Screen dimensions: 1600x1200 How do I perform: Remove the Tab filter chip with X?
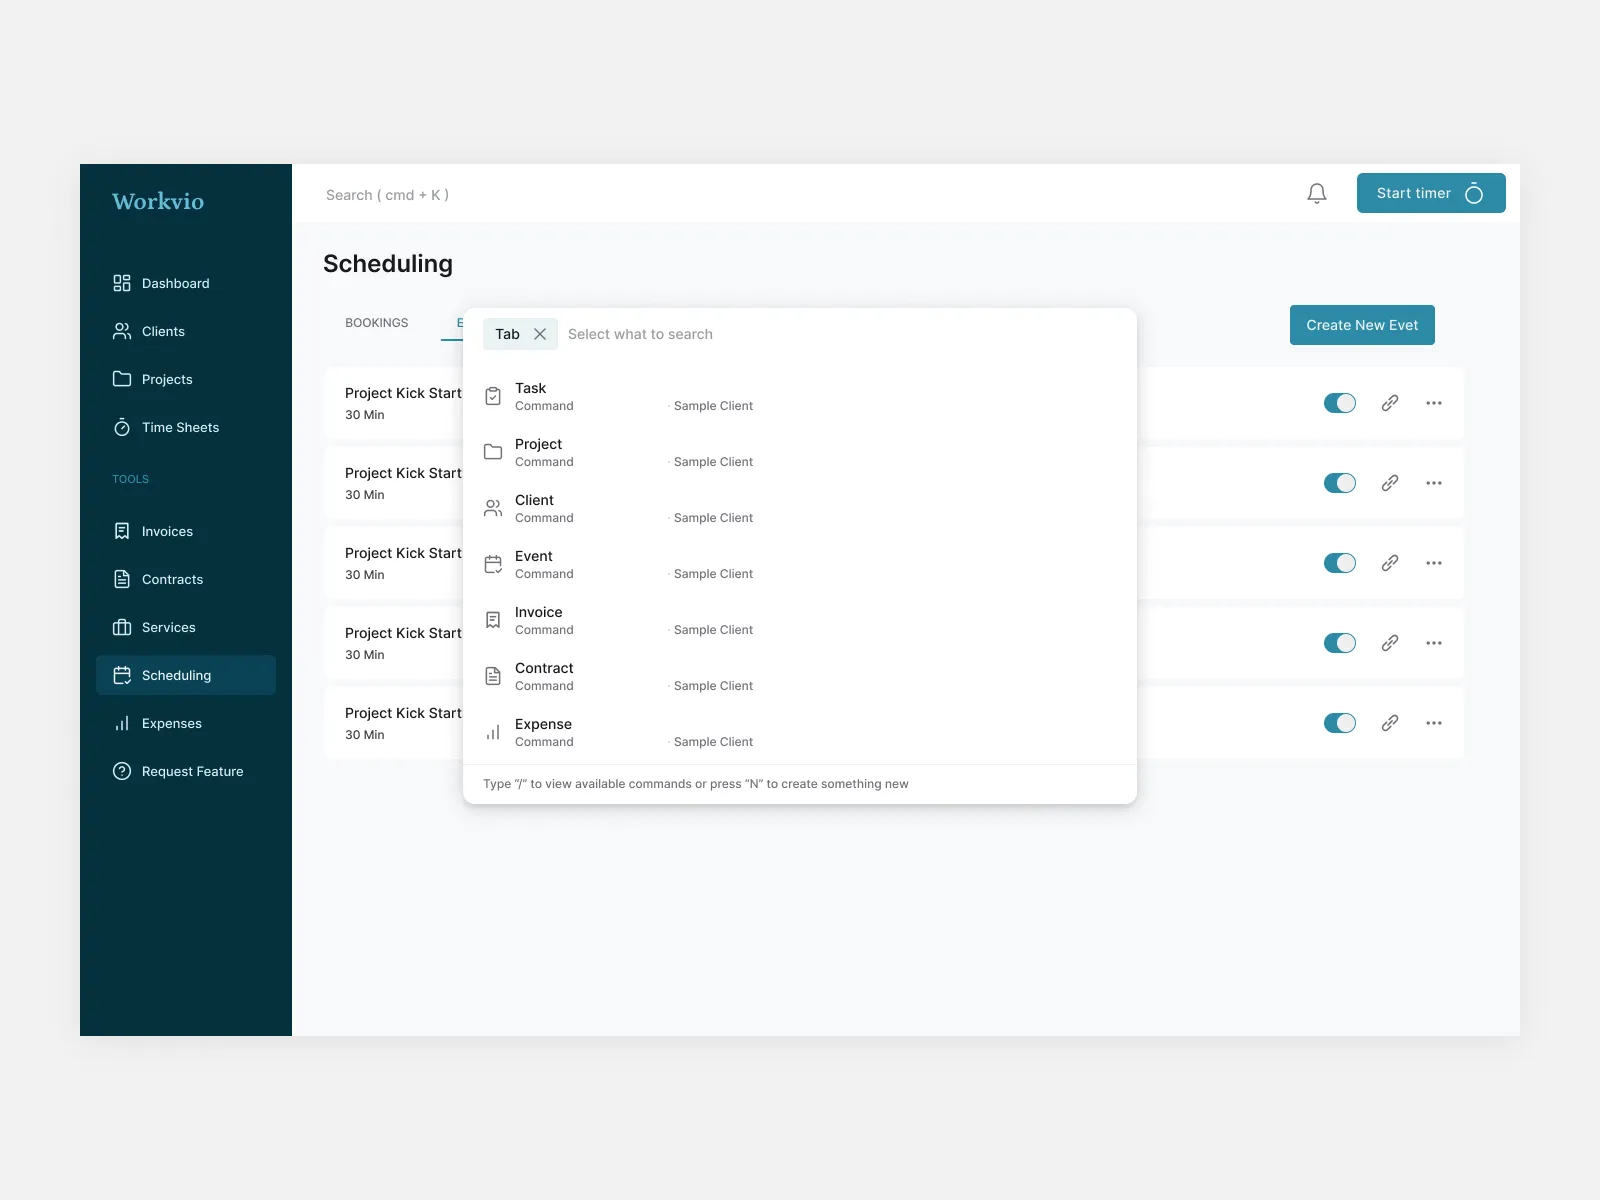click(540, 334)
